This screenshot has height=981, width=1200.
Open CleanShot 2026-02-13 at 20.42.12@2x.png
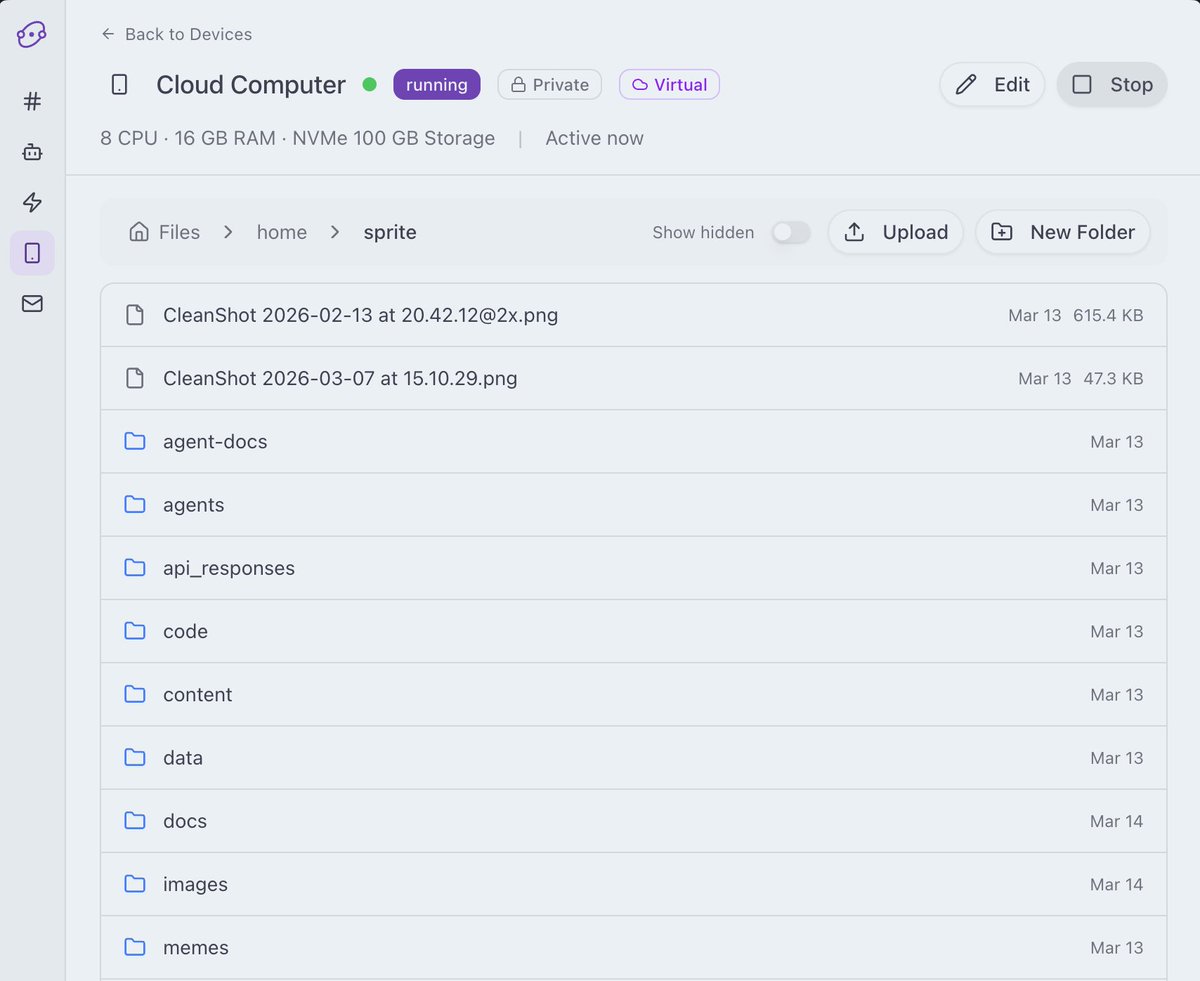point(361,315)
